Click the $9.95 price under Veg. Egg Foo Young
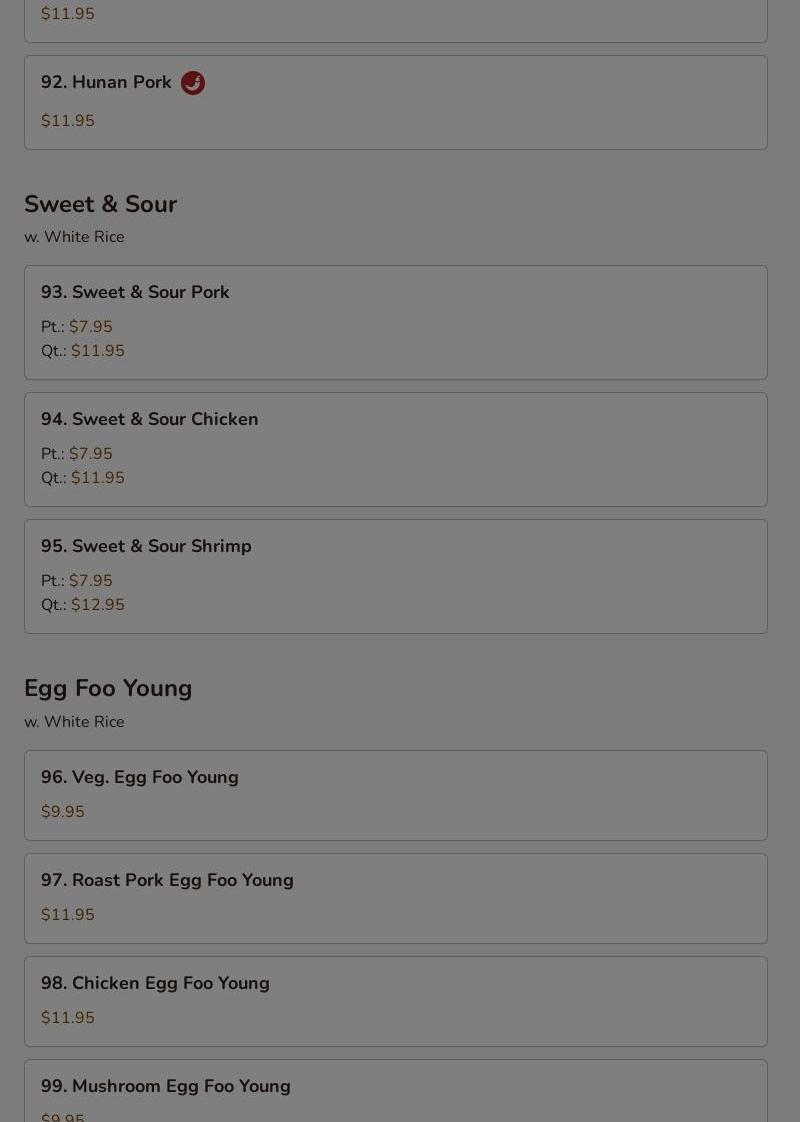The width and height of the screenshot is (800, 1122). click(63, 811)
